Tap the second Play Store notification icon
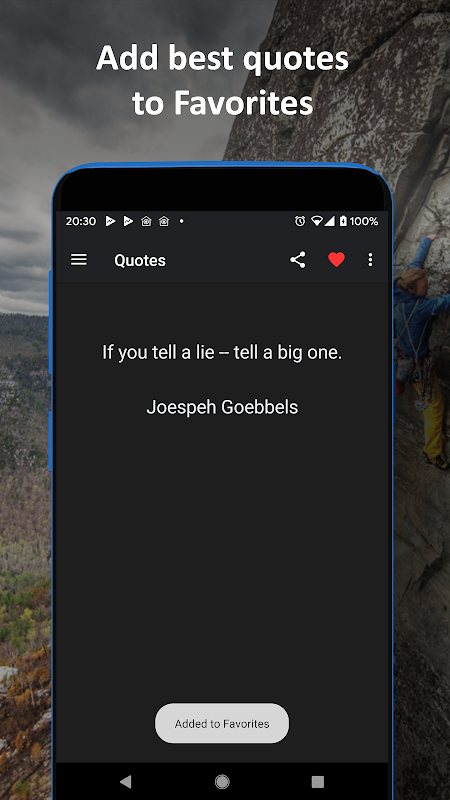The width and height of the screenshot is (450, 800). coord(128,221)
